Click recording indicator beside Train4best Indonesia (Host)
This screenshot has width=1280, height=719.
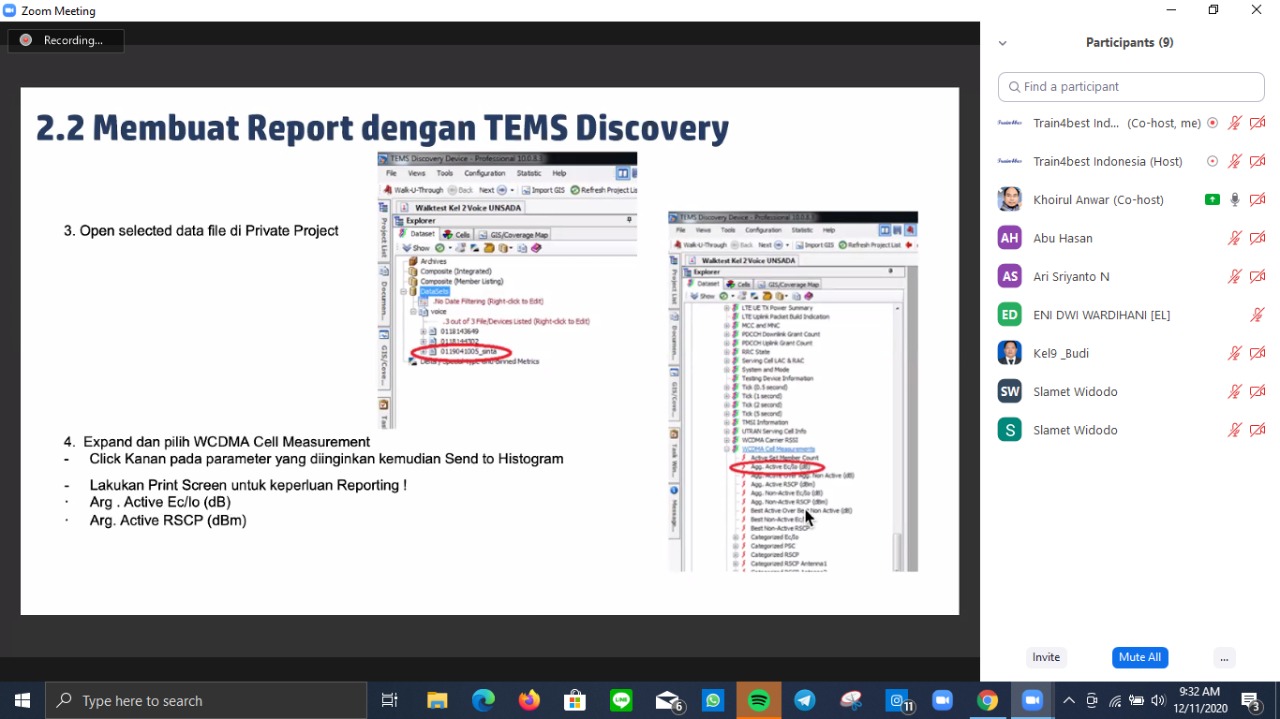pos(1212,161)
